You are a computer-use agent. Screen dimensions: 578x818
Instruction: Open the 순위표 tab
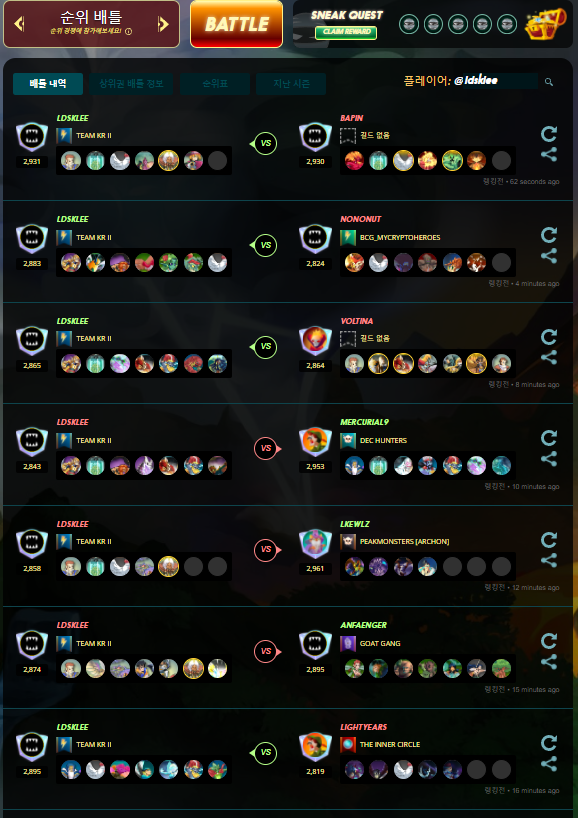215,83
